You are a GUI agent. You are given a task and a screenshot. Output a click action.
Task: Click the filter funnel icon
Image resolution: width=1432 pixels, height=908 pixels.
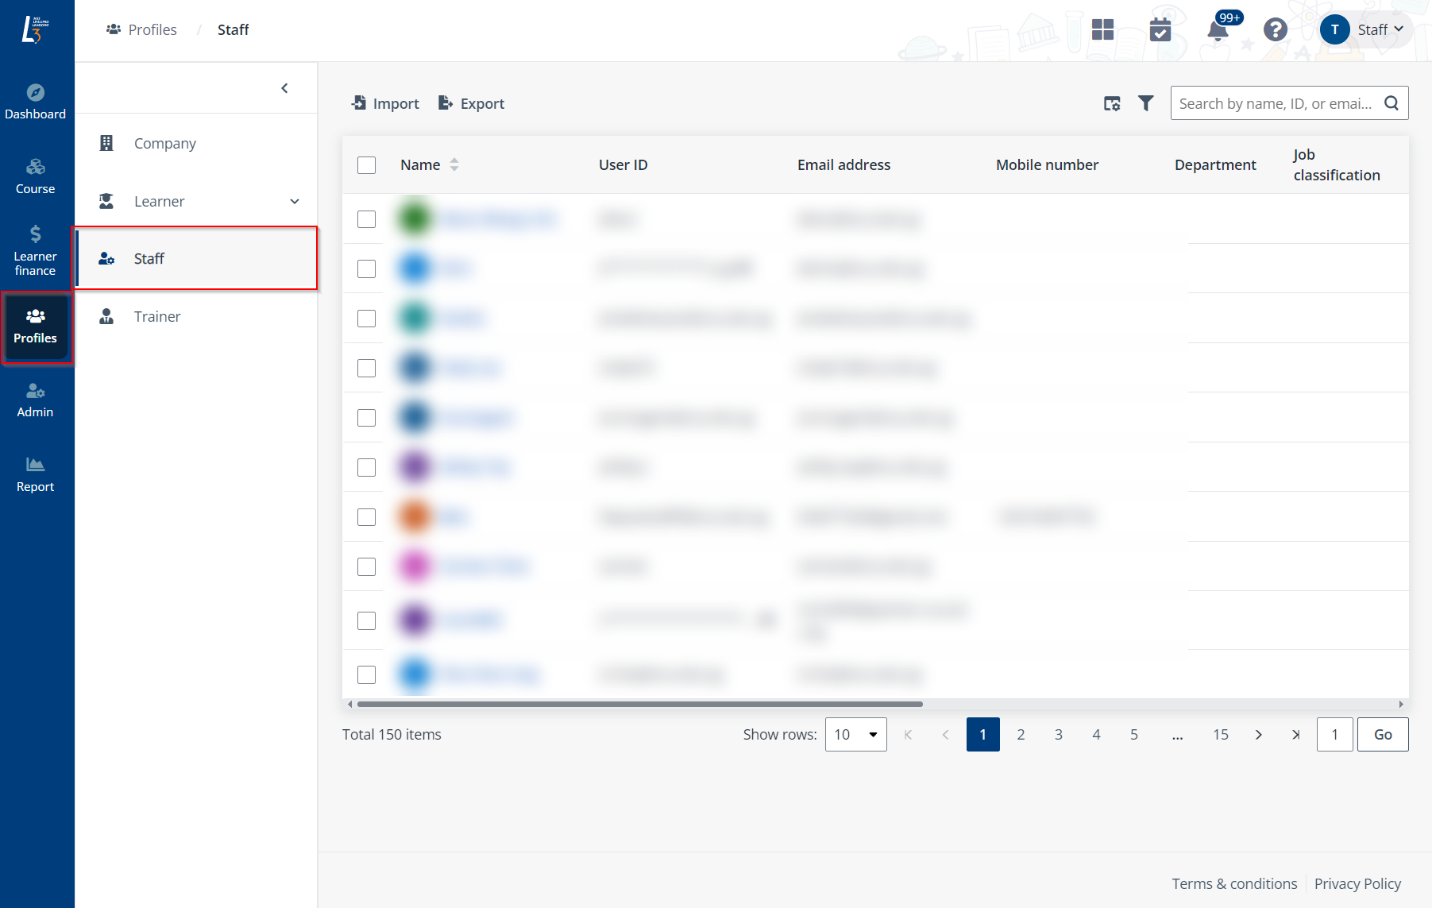pyautogui.click(x=1146, y=103)
